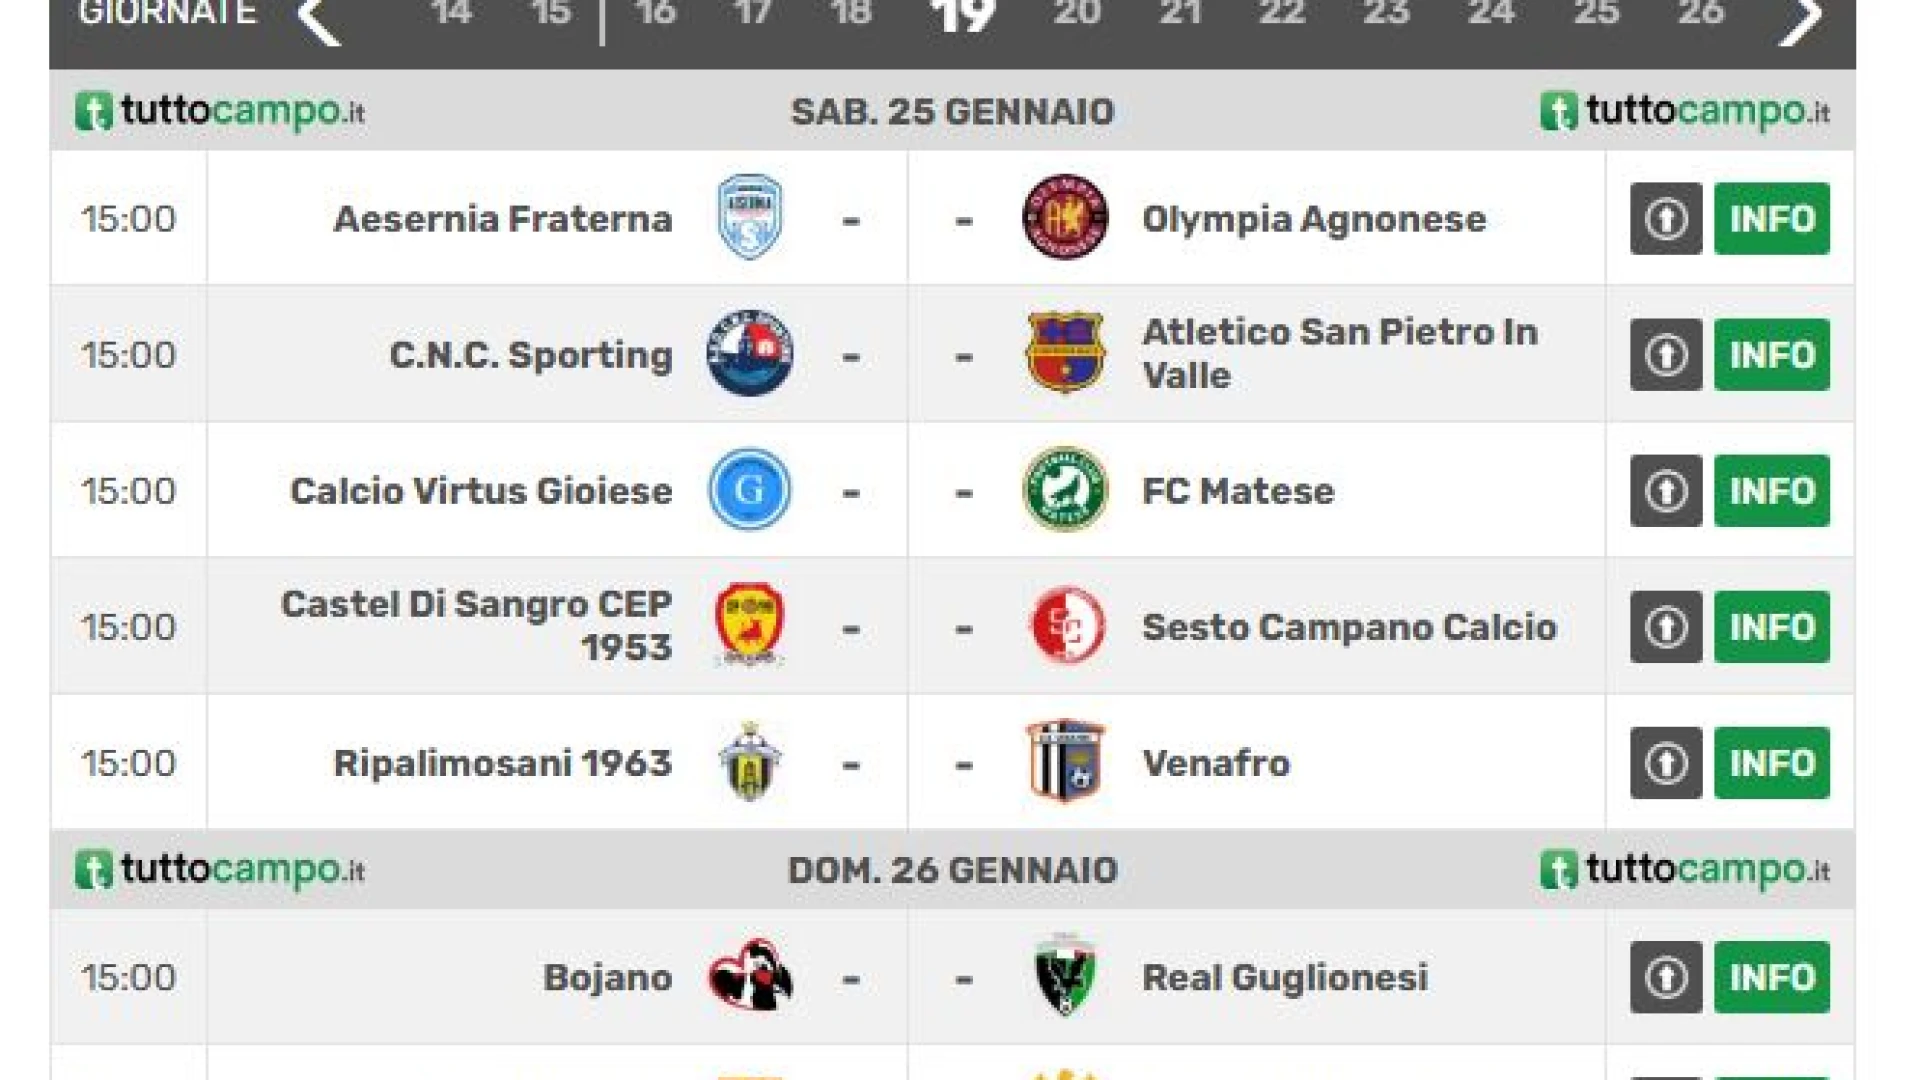Click the Olympia Agnonese team crest

click(x=1065, y=217)
